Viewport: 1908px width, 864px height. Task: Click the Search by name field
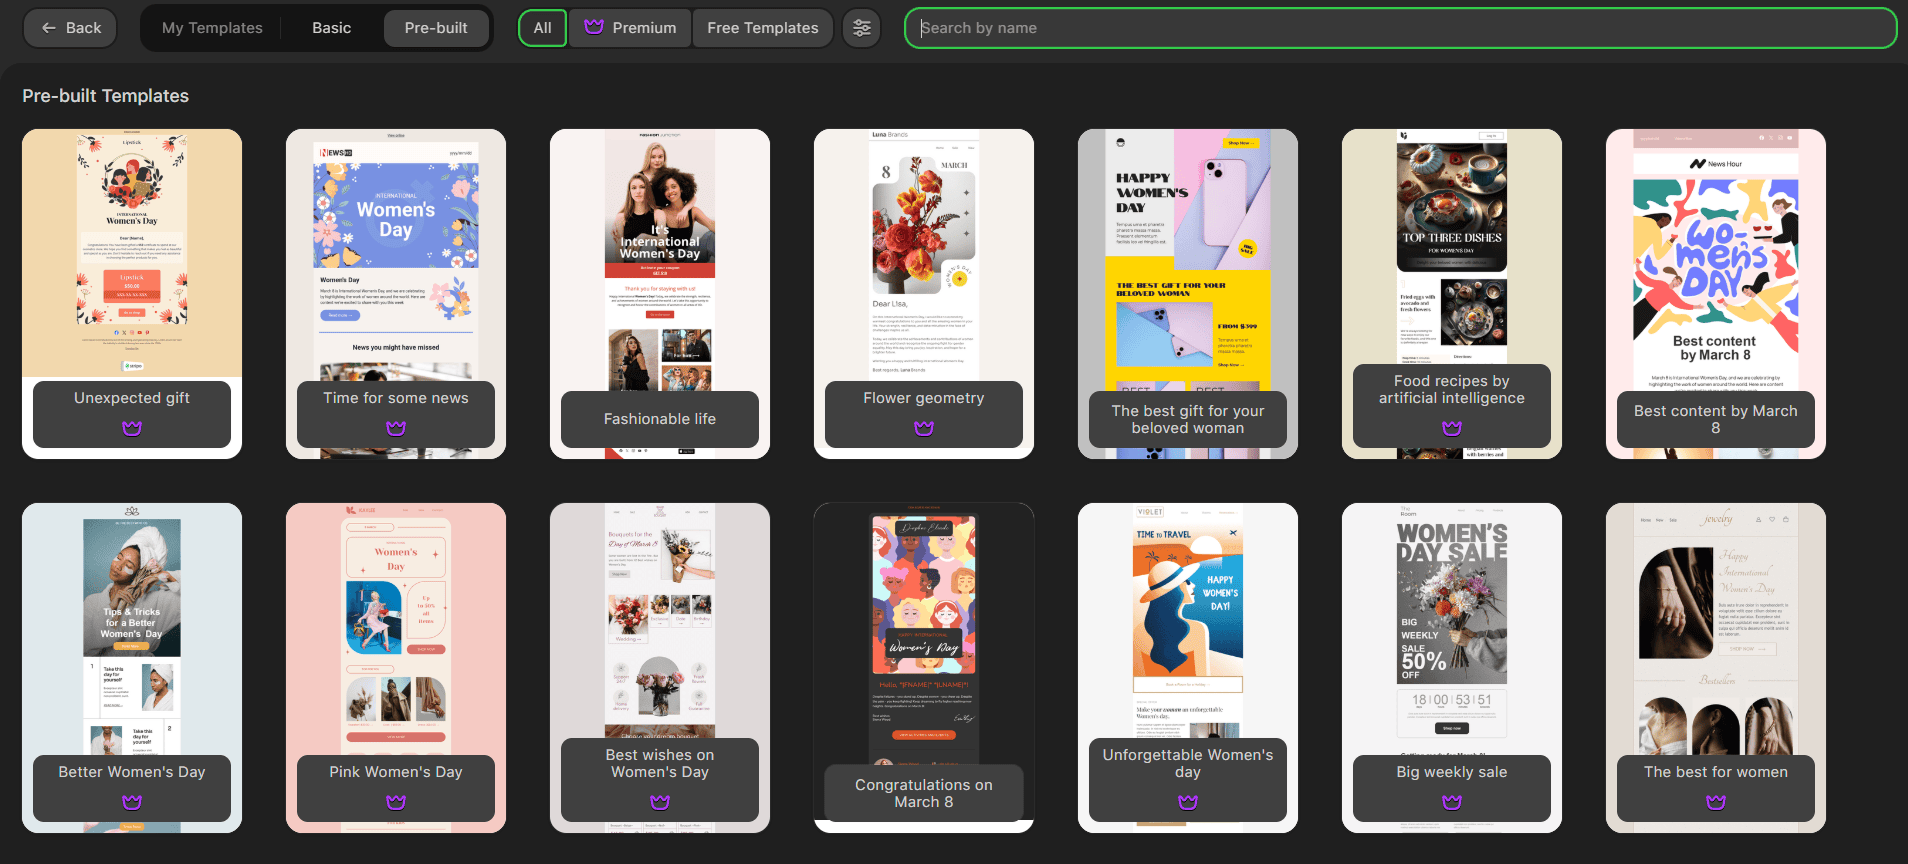coord(1400,28)
